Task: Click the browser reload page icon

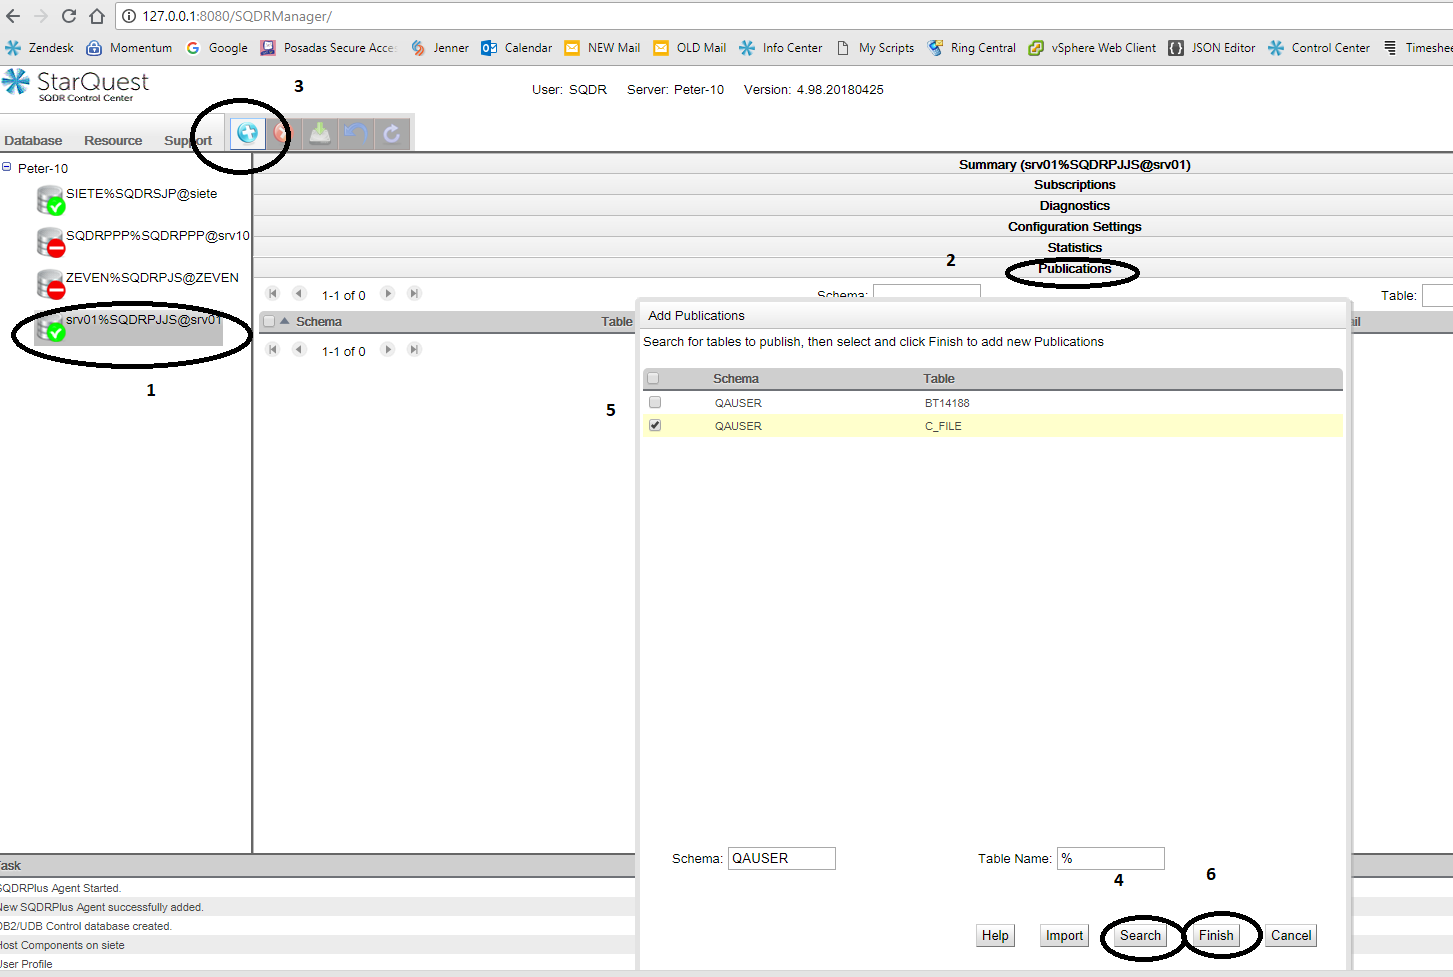Action: 69,16
